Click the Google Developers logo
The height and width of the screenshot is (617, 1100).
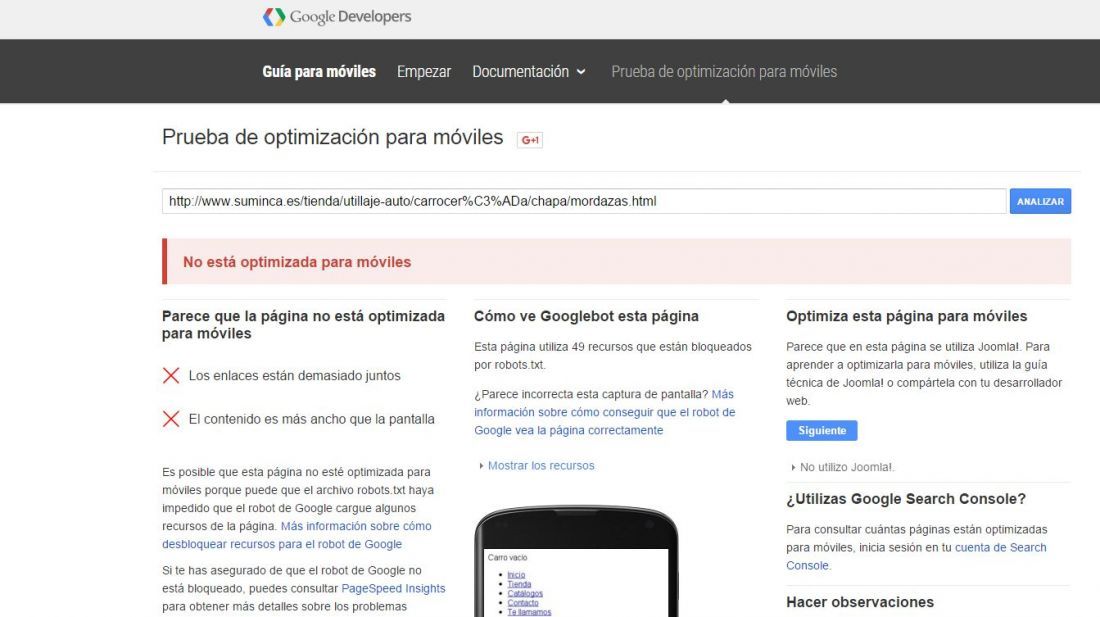337,16
